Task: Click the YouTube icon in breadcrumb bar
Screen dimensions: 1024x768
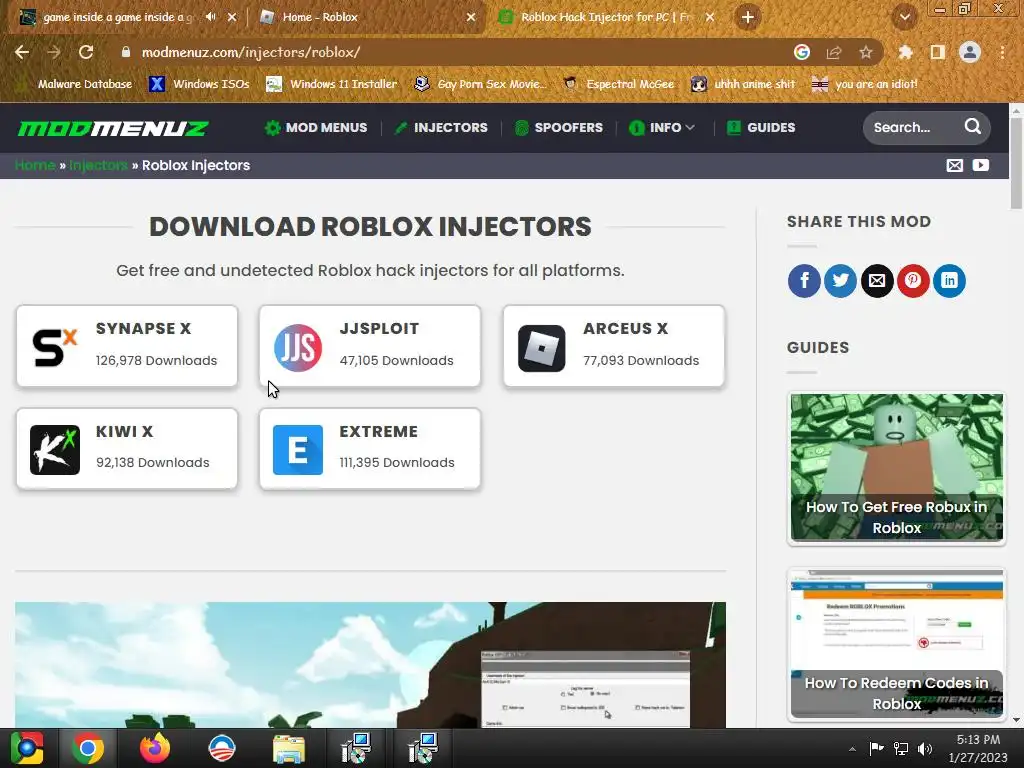Action: tap(981, 165)
